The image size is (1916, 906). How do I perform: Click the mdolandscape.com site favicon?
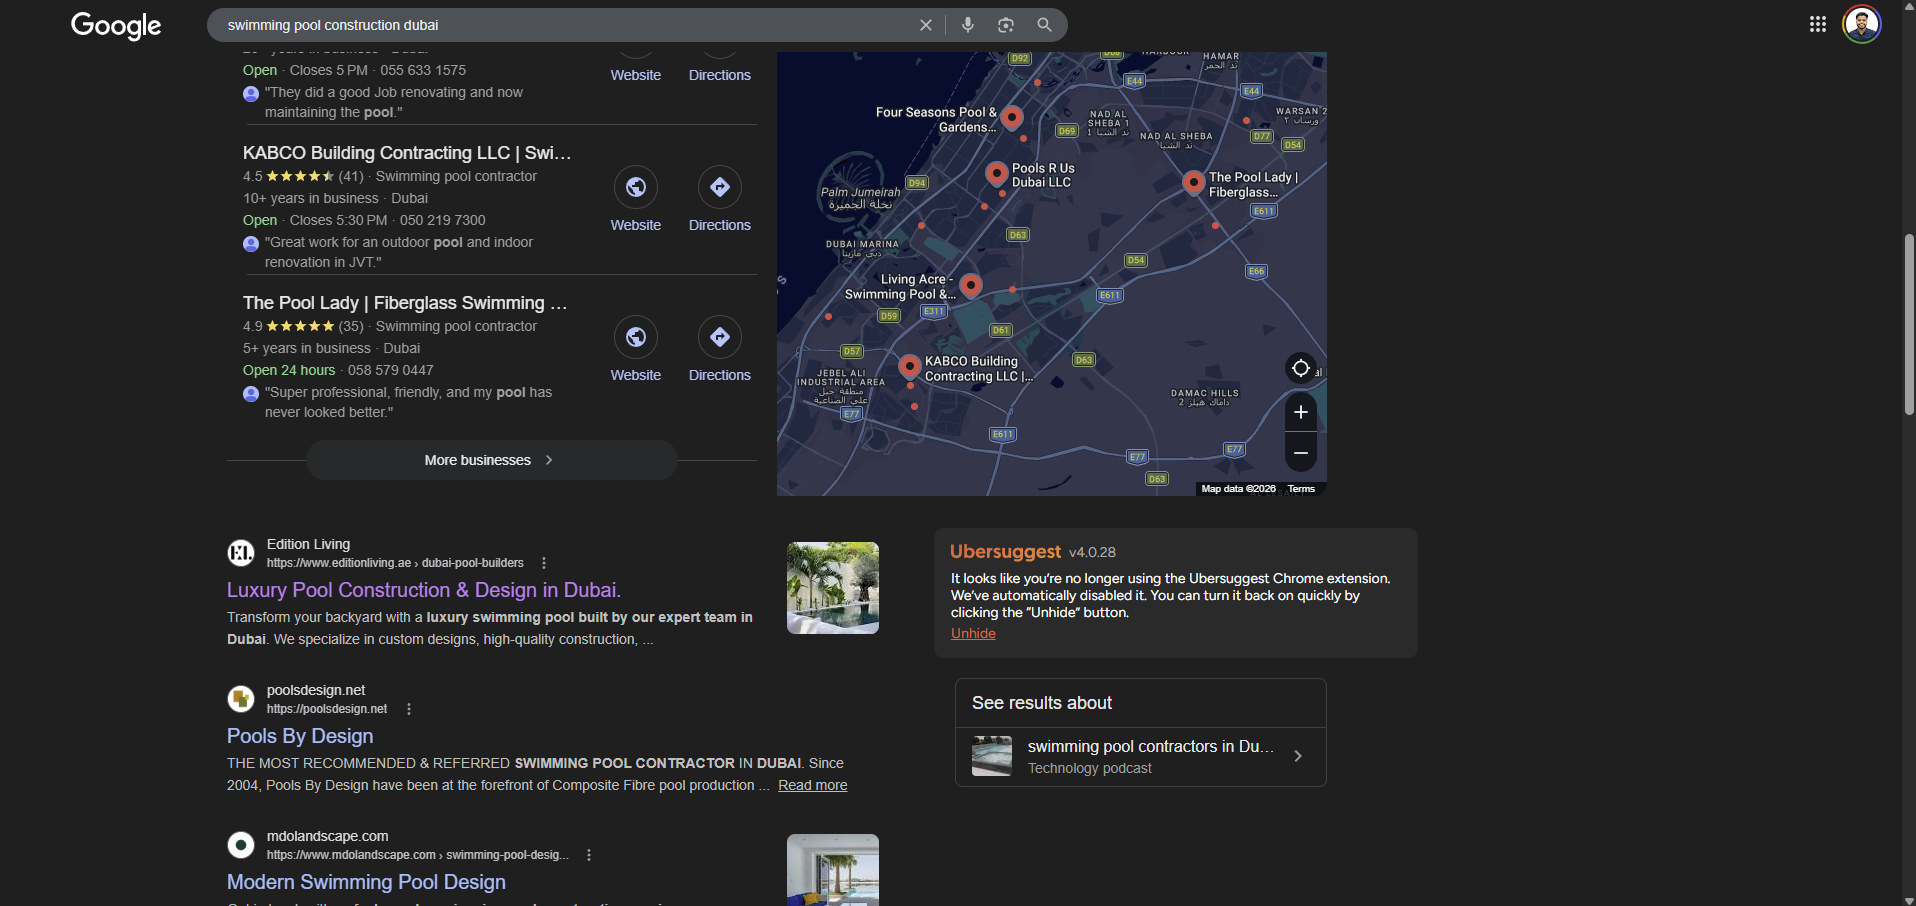tap(241, 845)
